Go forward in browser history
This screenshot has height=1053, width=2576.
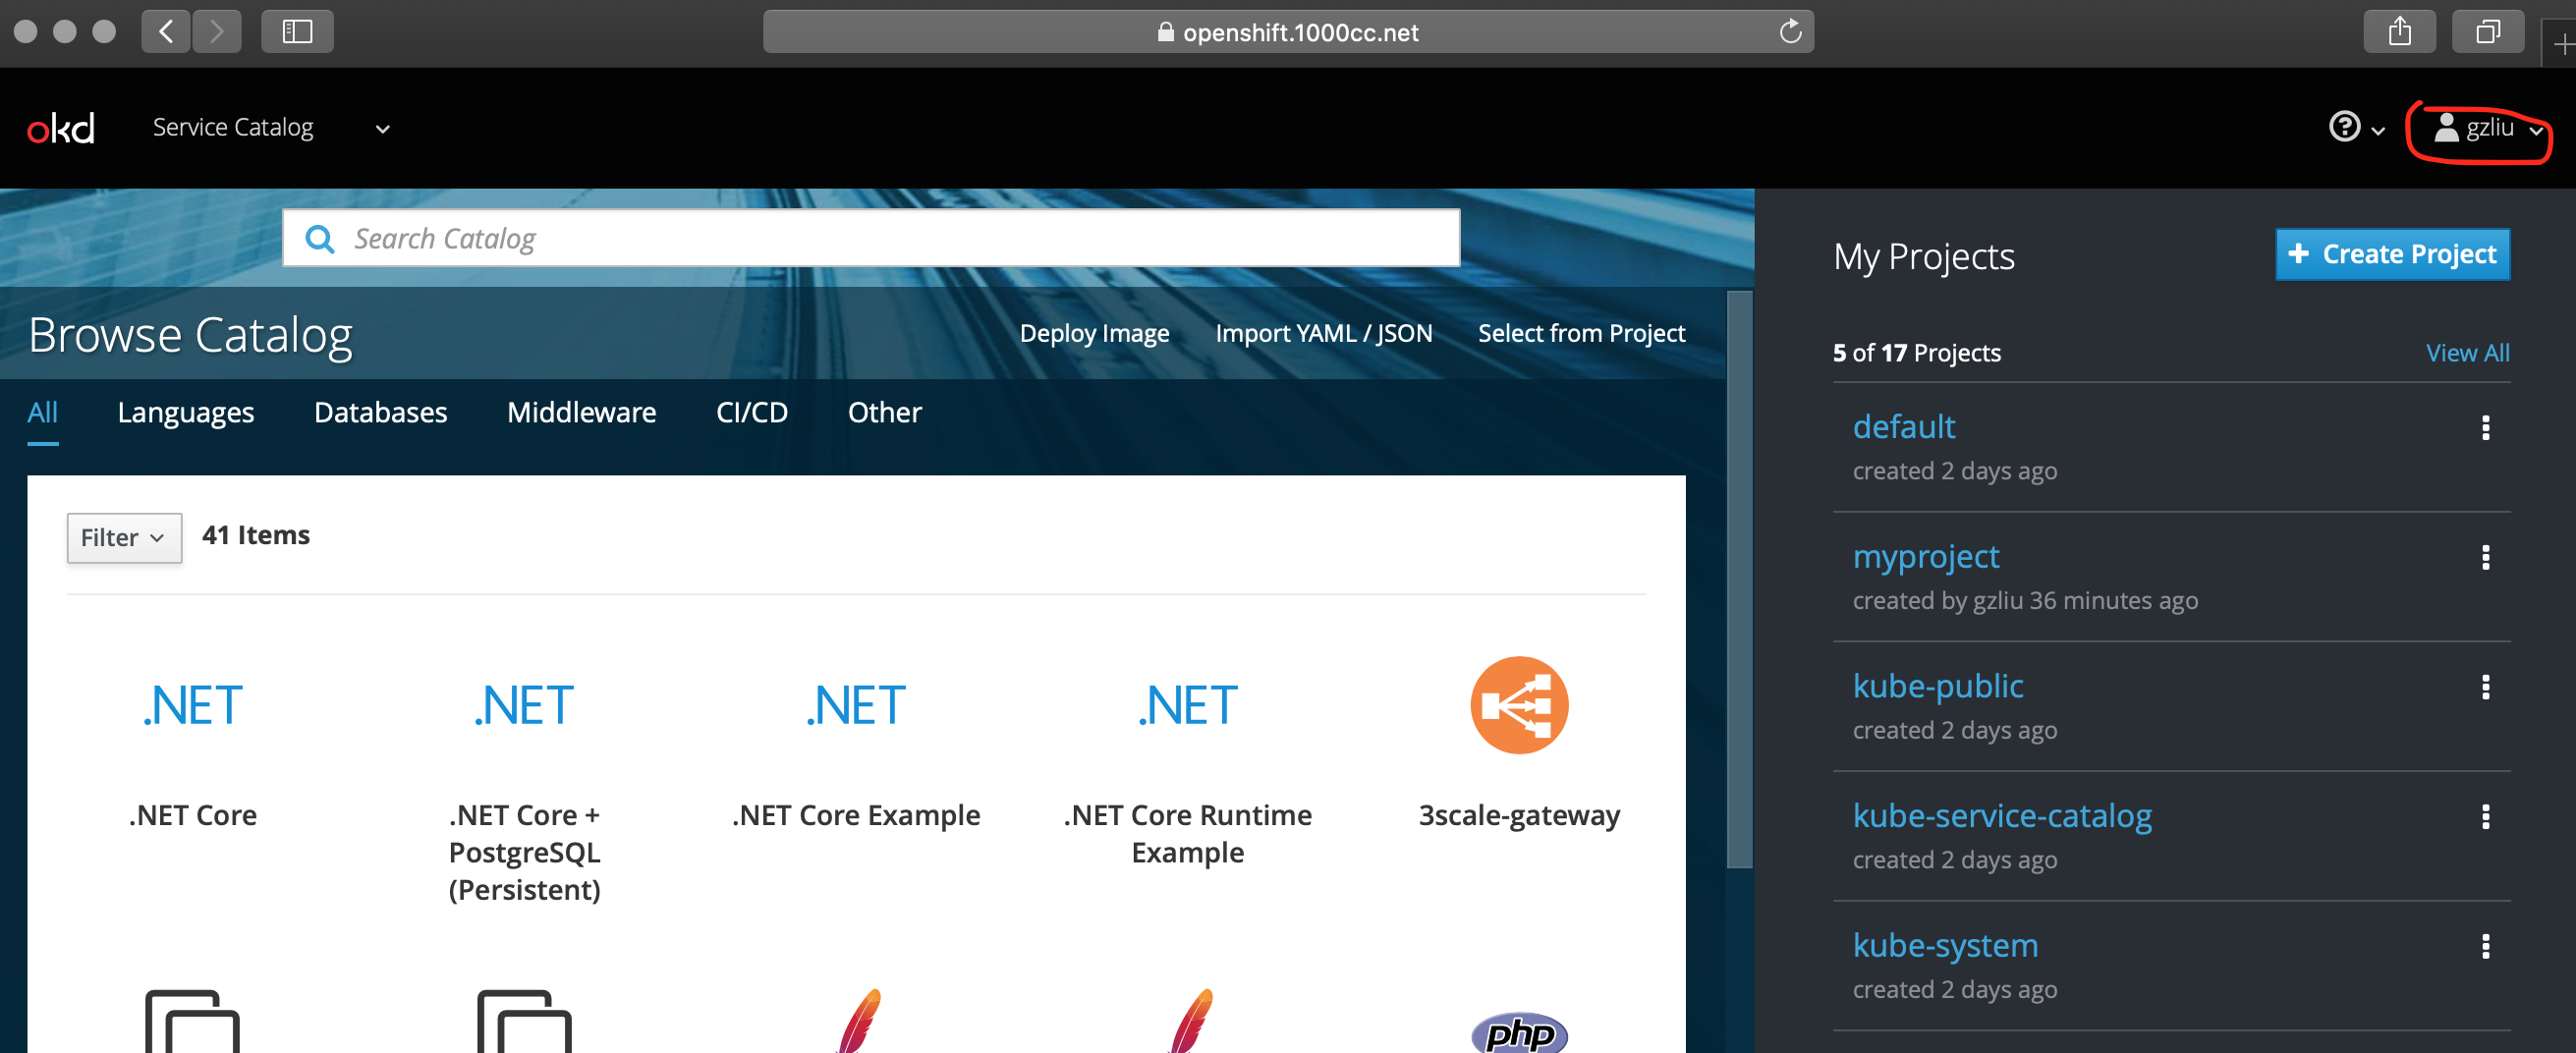217,32
